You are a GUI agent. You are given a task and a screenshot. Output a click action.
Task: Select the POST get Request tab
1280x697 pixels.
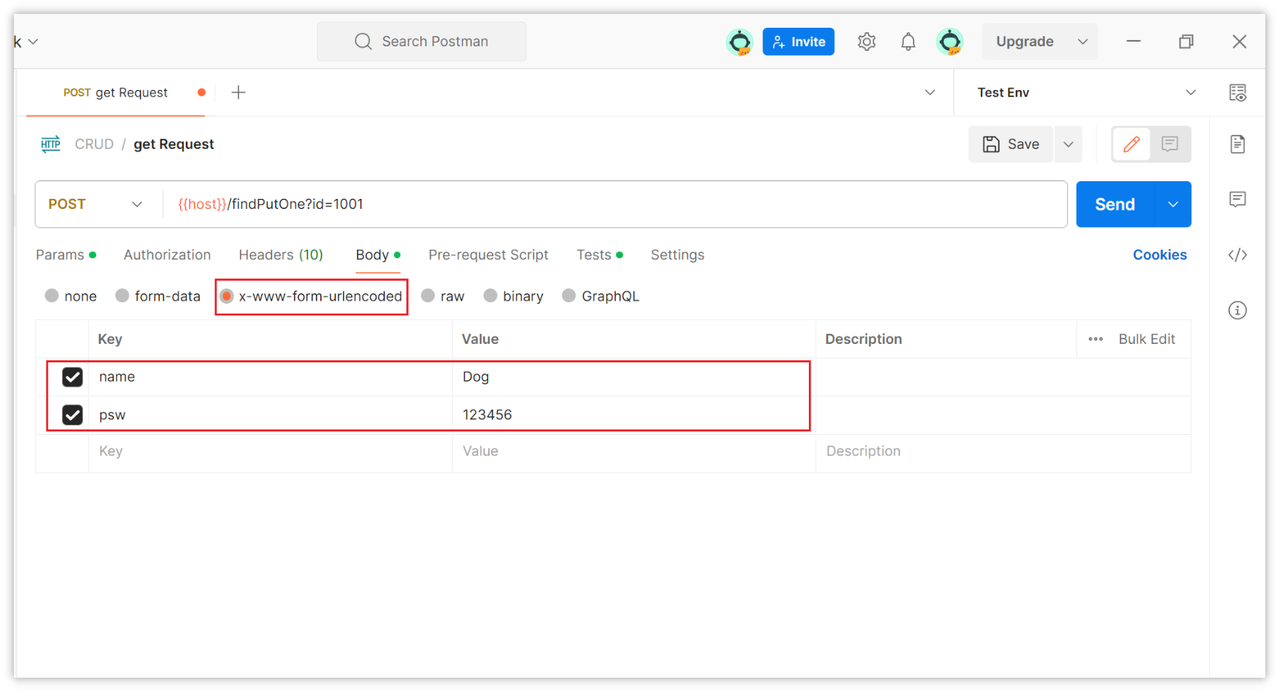click(x=116, y=93)
